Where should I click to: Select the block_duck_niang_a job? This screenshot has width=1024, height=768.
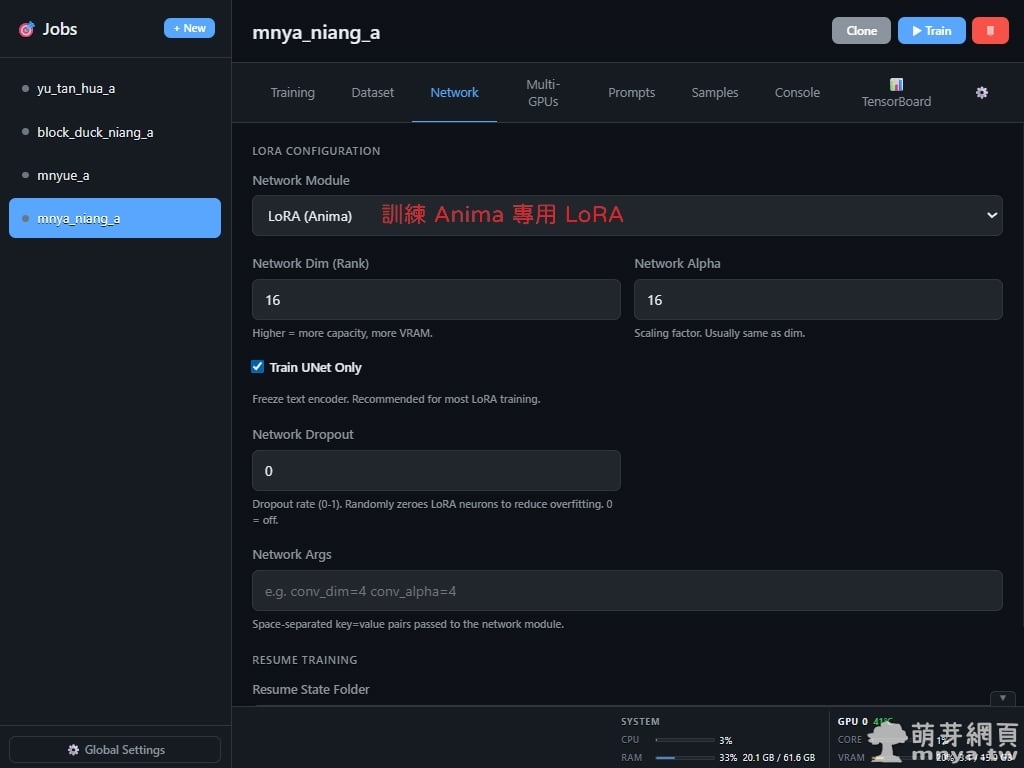point(95,132)
